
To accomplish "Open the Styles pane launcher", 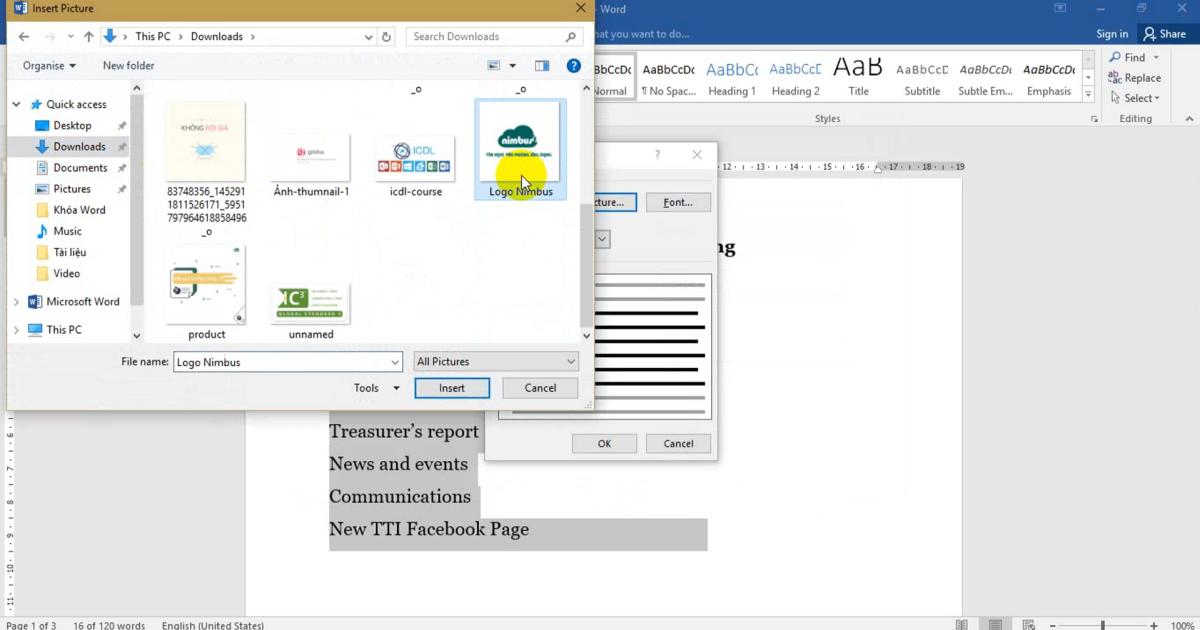I will click(x=1094, y=119).
